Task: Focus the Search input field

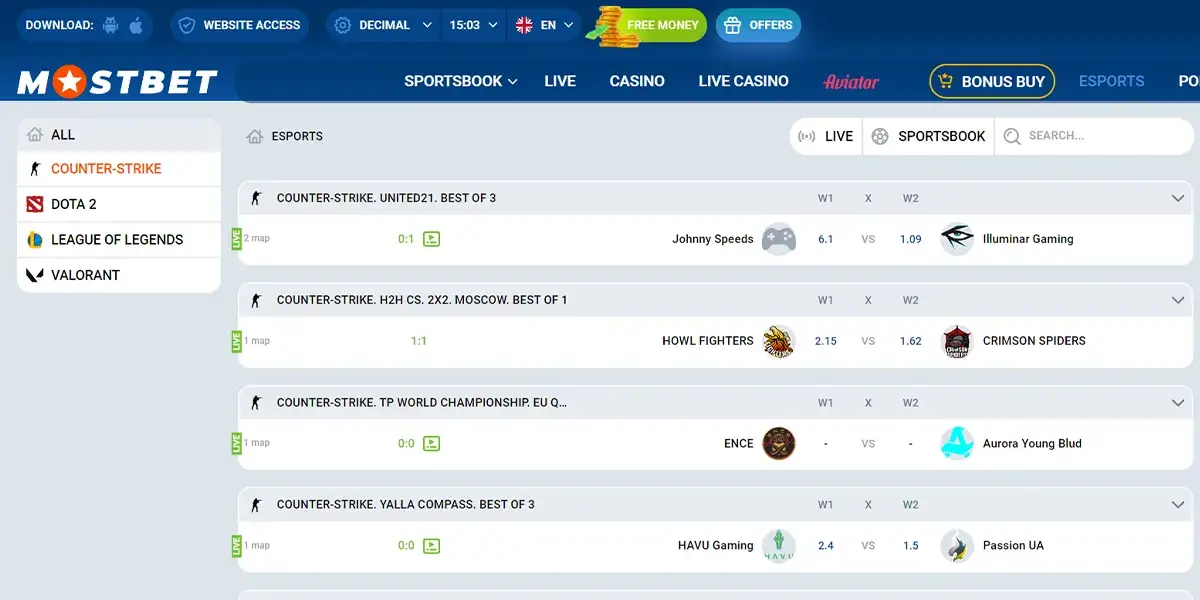Action: (1095, 136)
